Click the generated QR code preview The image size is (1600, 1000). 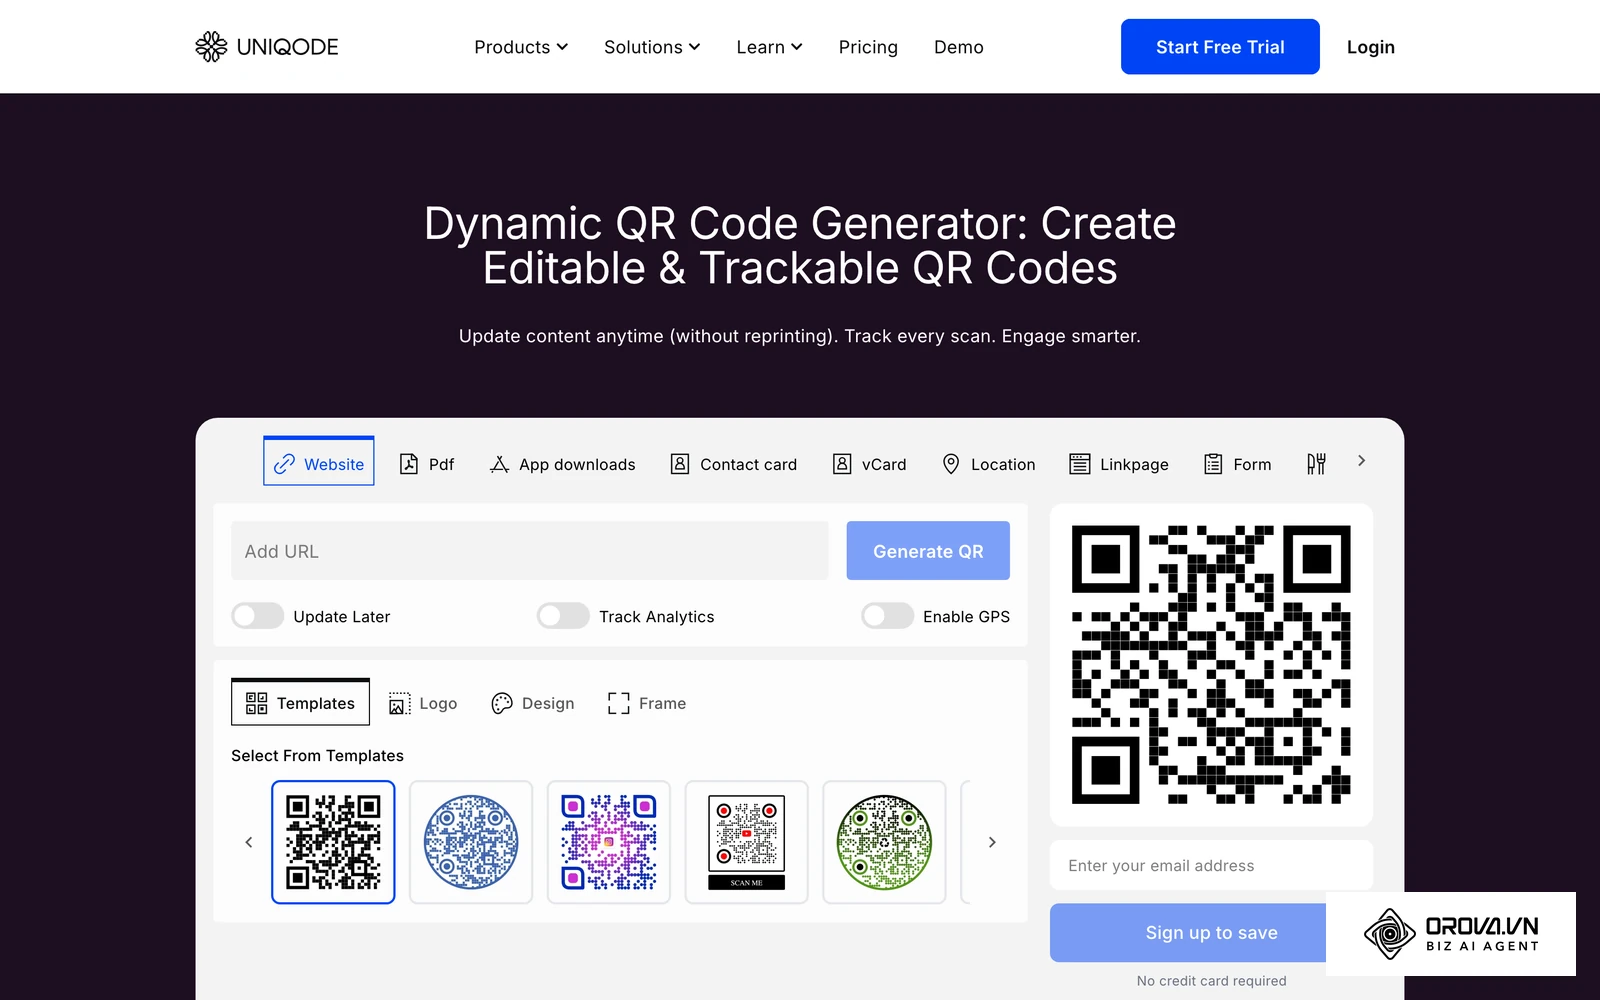coord(1211,665)
